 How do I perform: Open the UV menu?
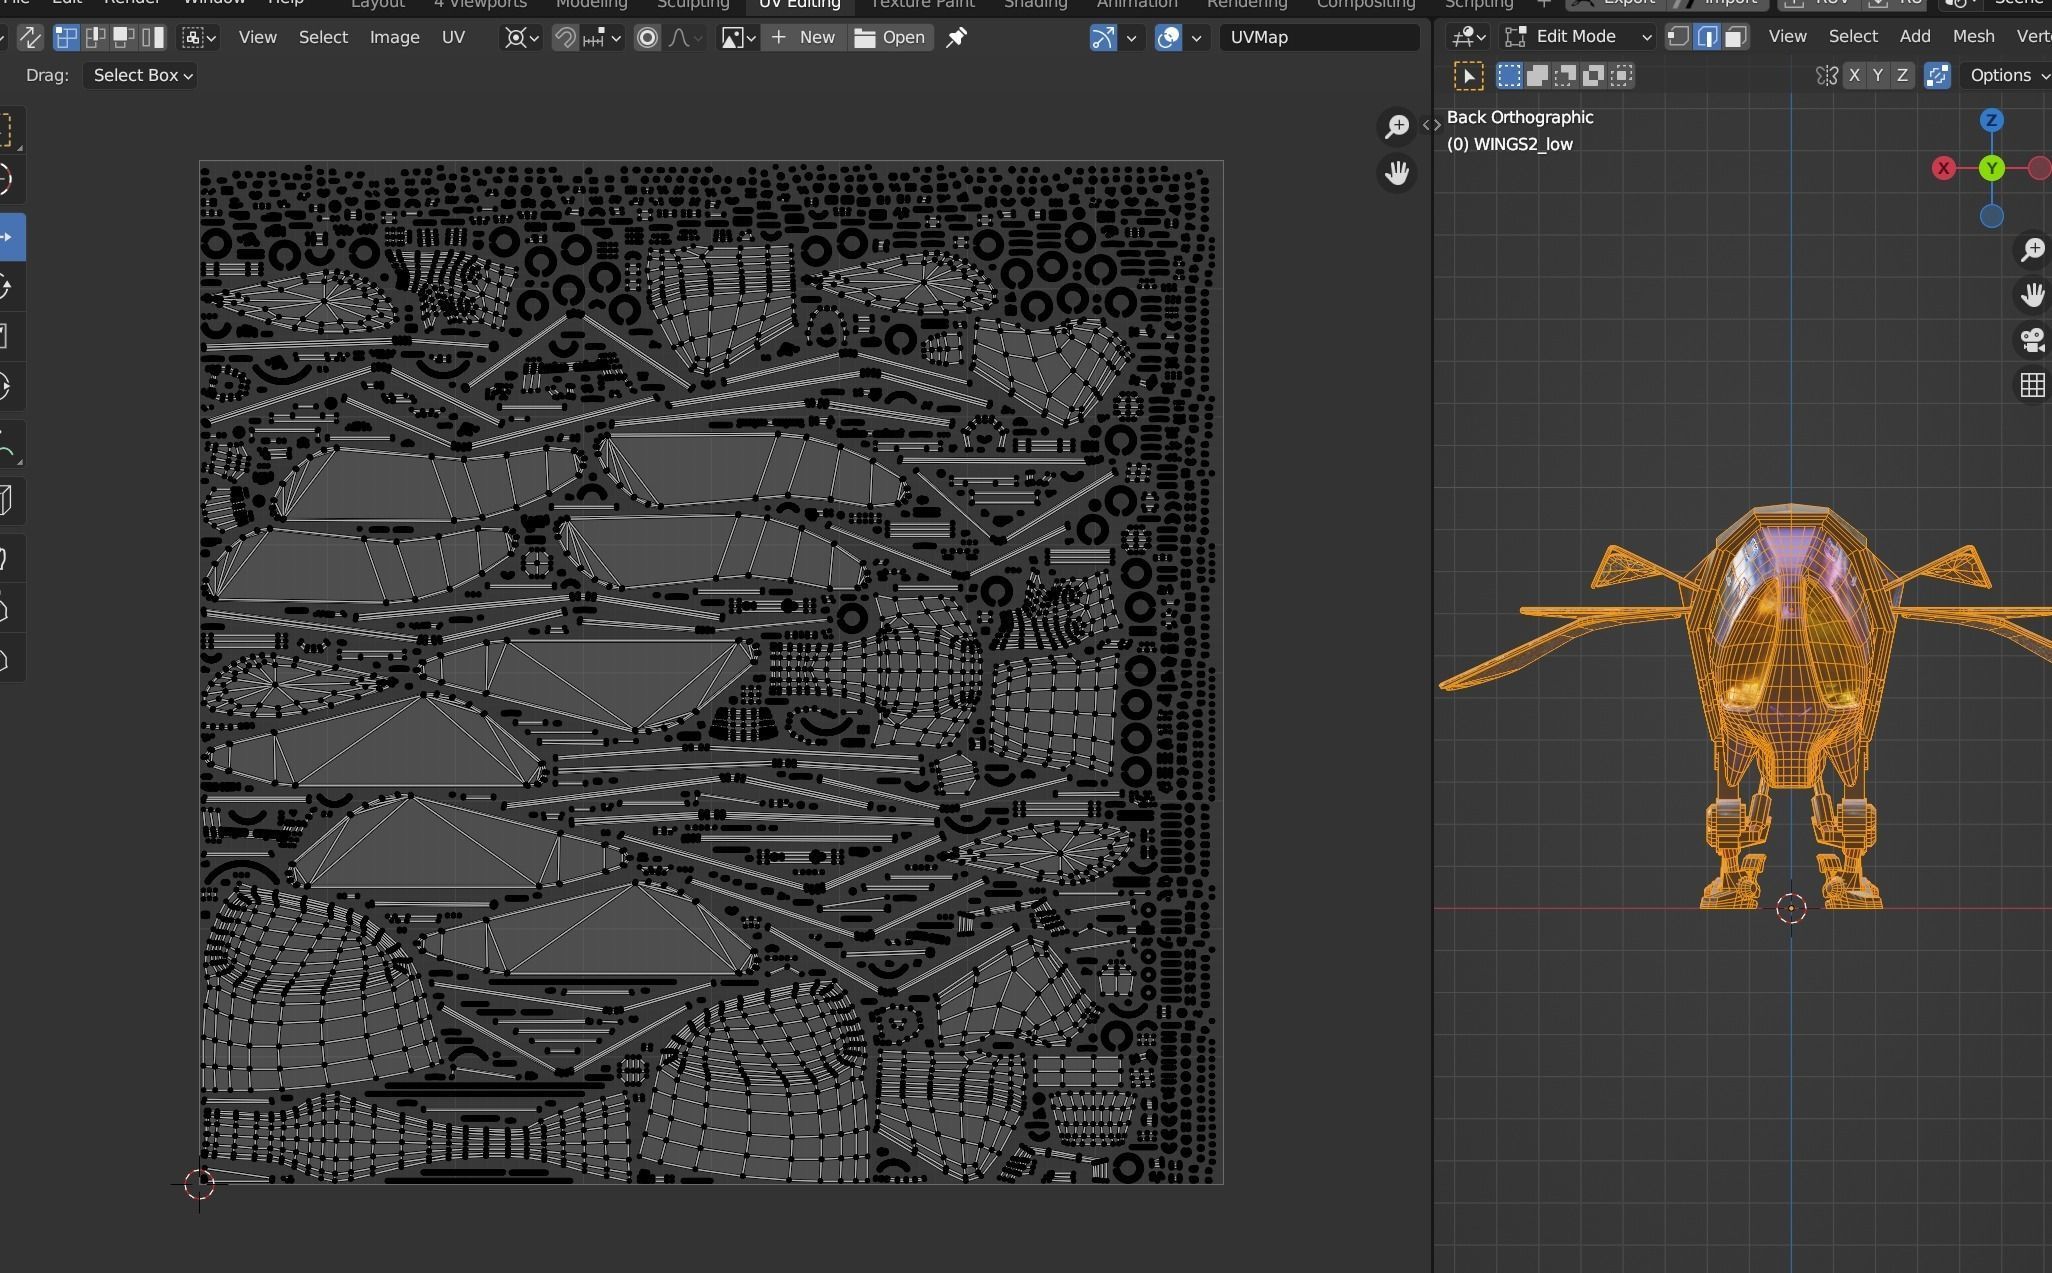453,37
